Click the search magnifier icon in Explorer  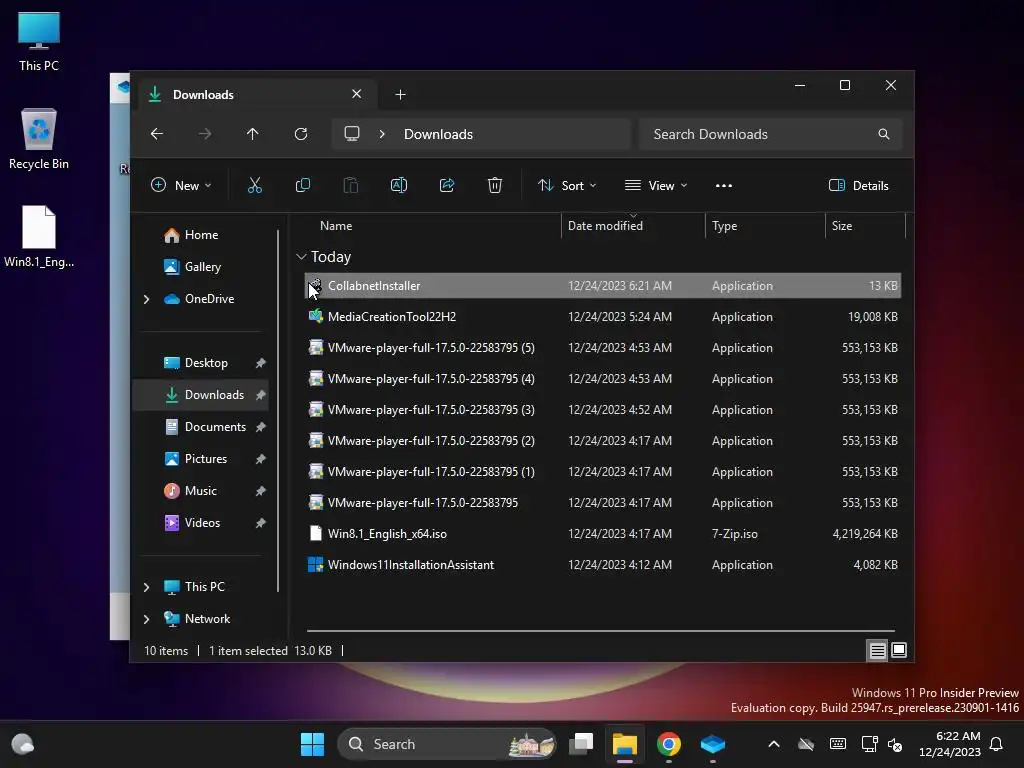(x=884, y=134)
